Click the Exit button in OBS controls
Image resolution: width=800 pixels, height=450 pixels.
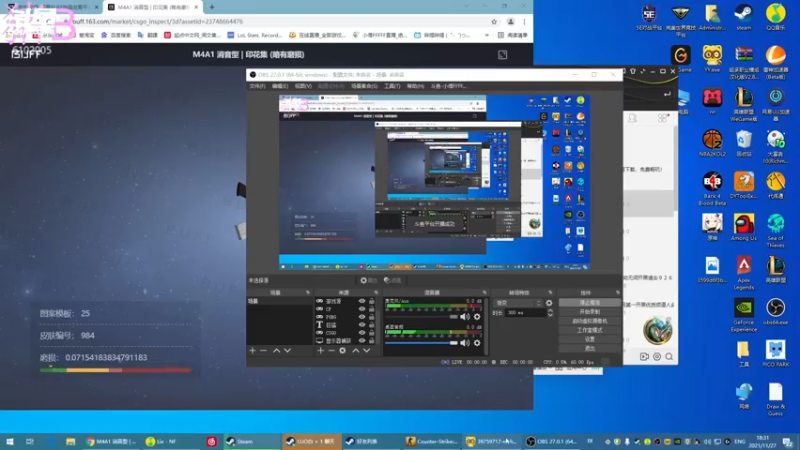point(590,348)
